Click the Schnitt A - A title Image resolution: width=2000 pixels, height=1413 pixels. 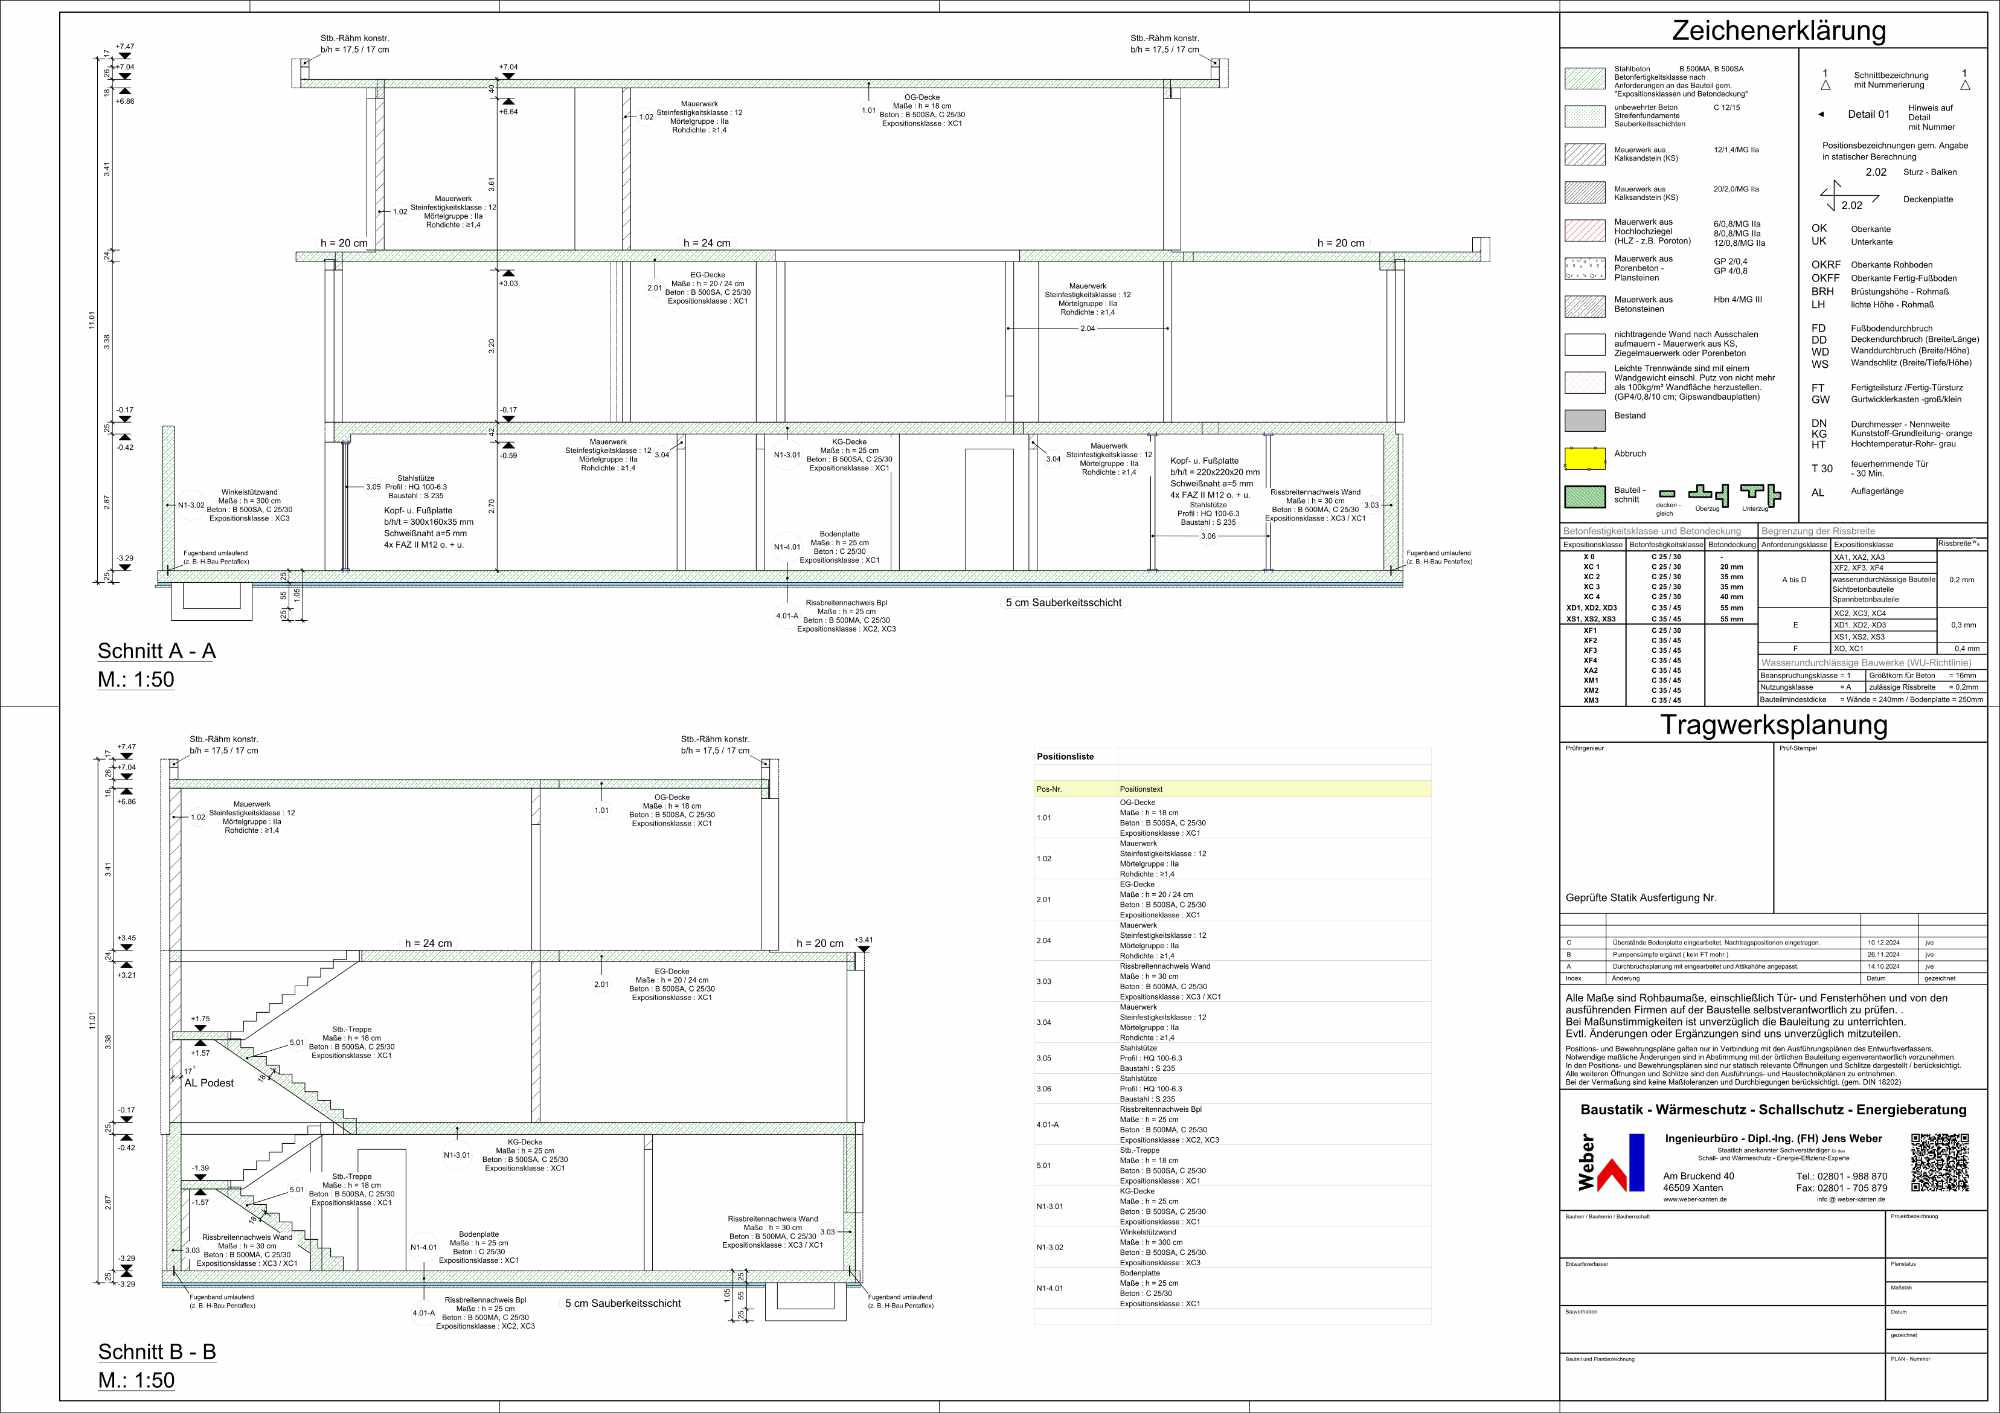[x=156, y=651]
